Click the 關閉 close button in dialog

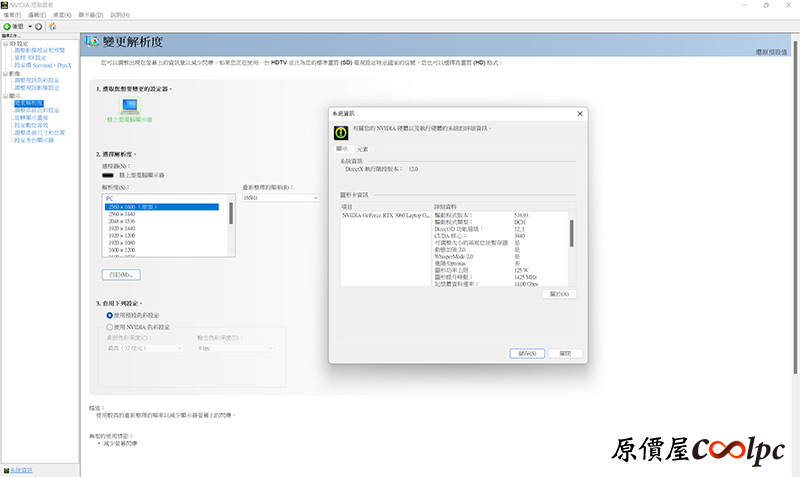point(565,354)
